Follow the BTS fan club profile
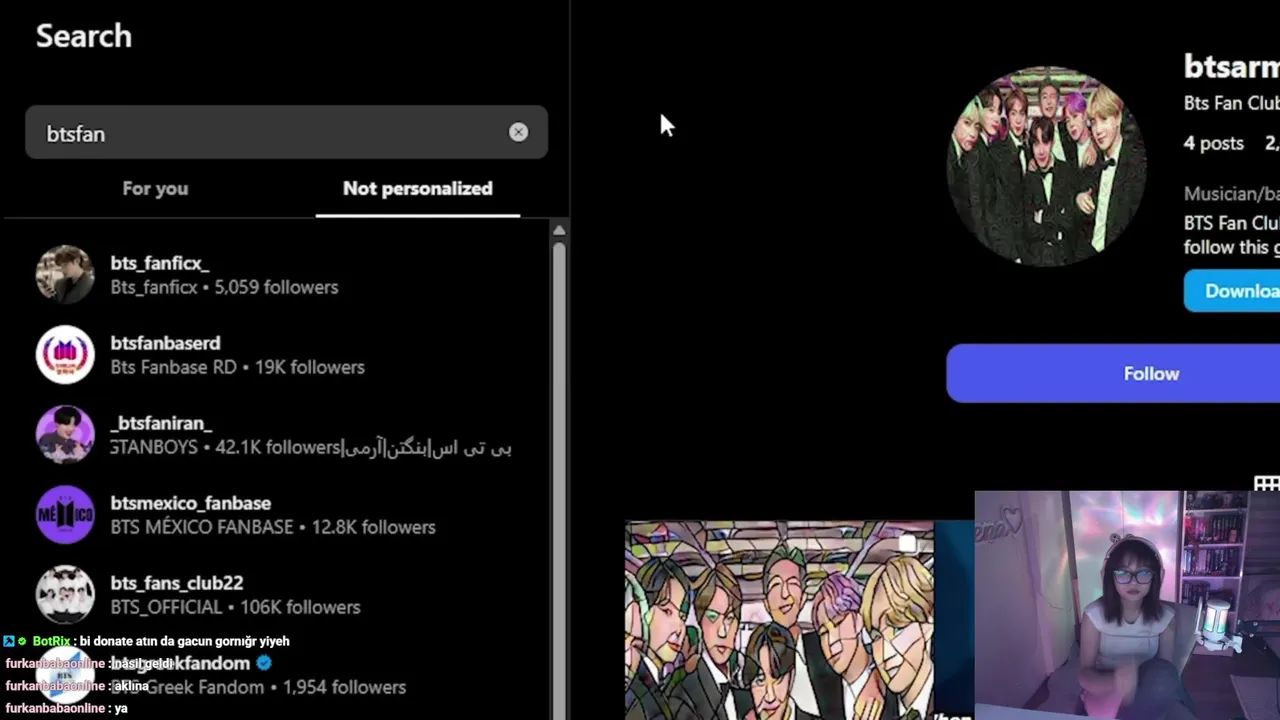The image size is (1280, 720). (1113, 373)
